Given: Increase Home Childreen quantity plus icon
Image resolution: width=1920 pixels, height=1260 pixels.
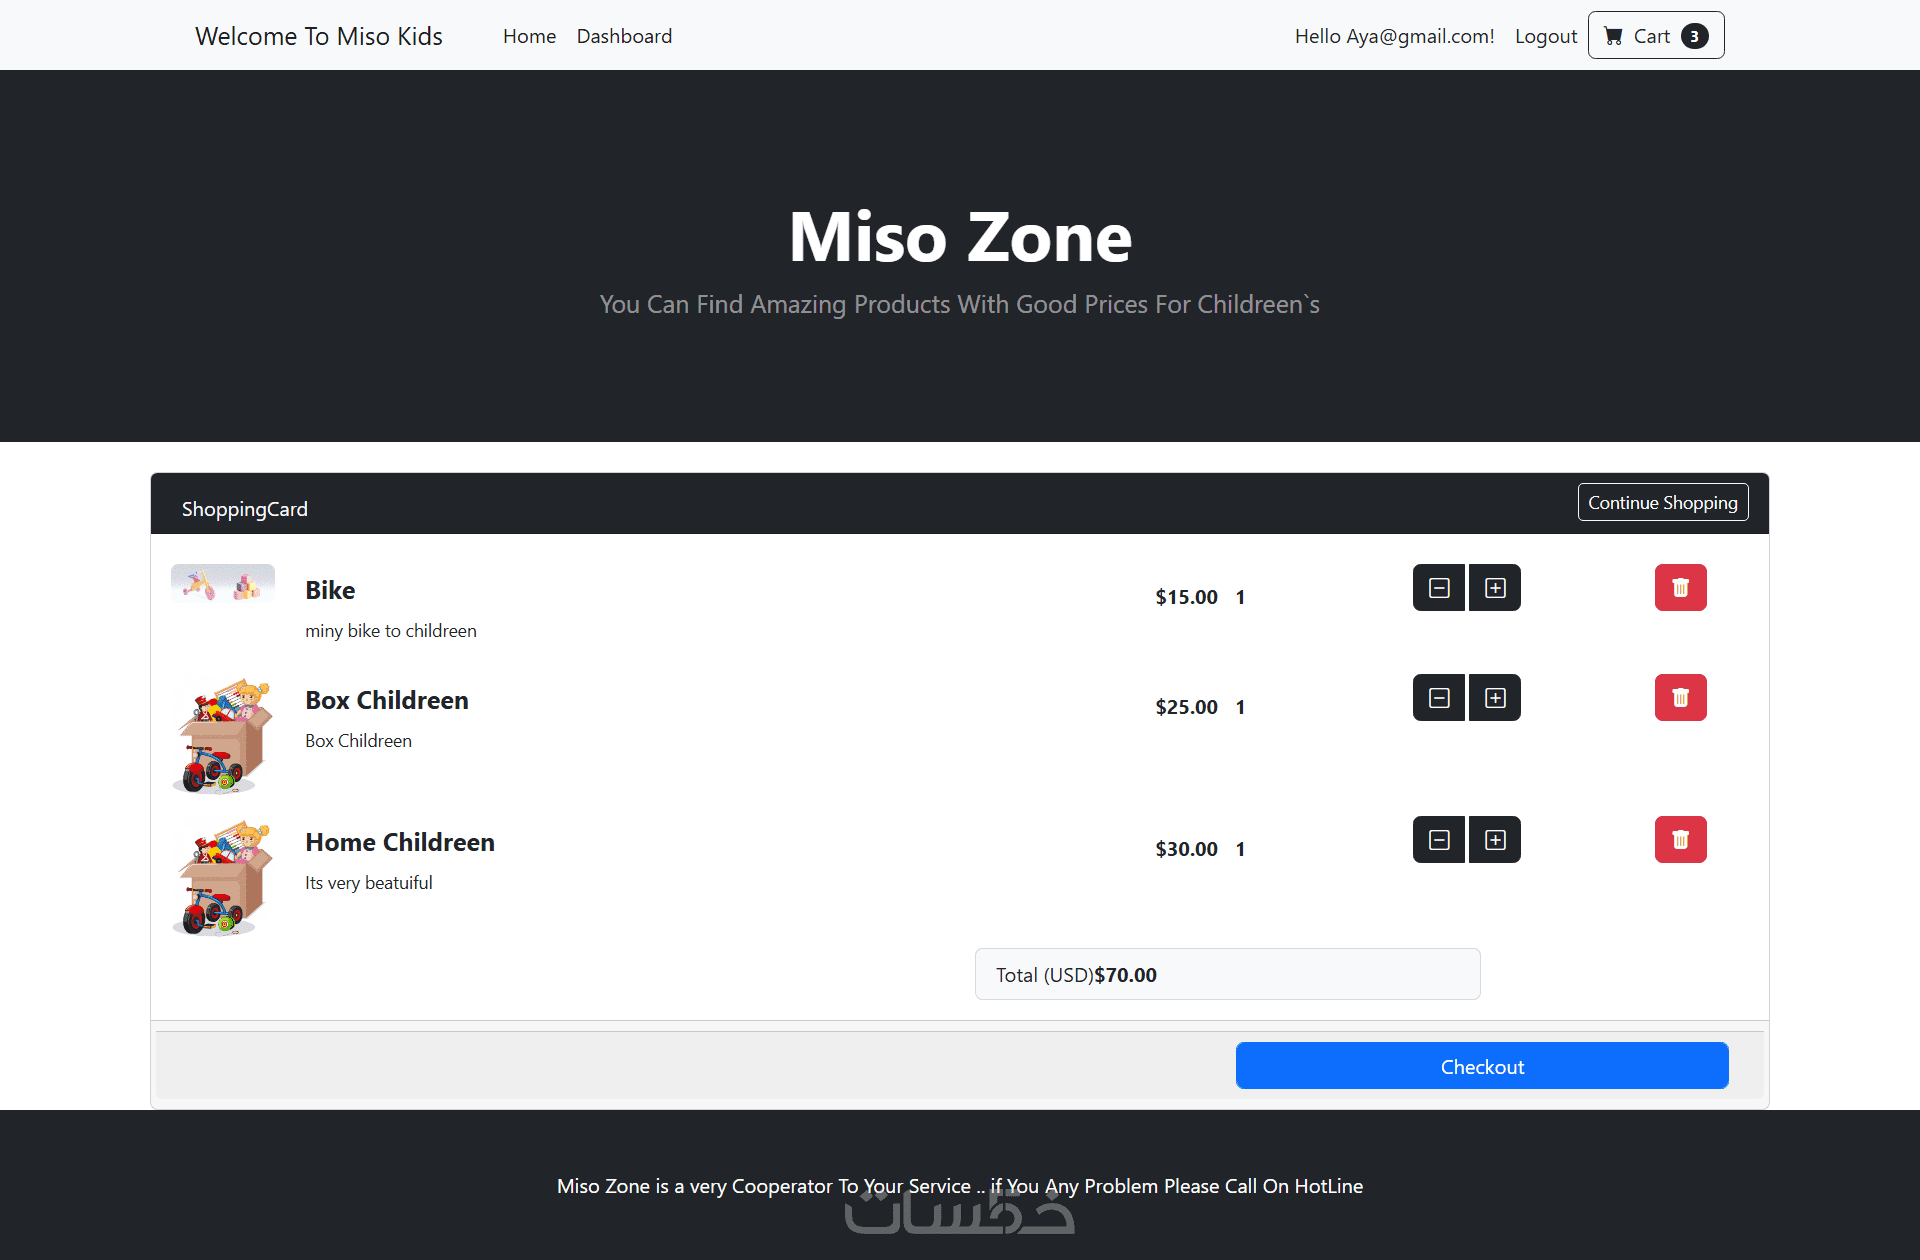Looking at the screenshot, I should tap(1495, 840).
